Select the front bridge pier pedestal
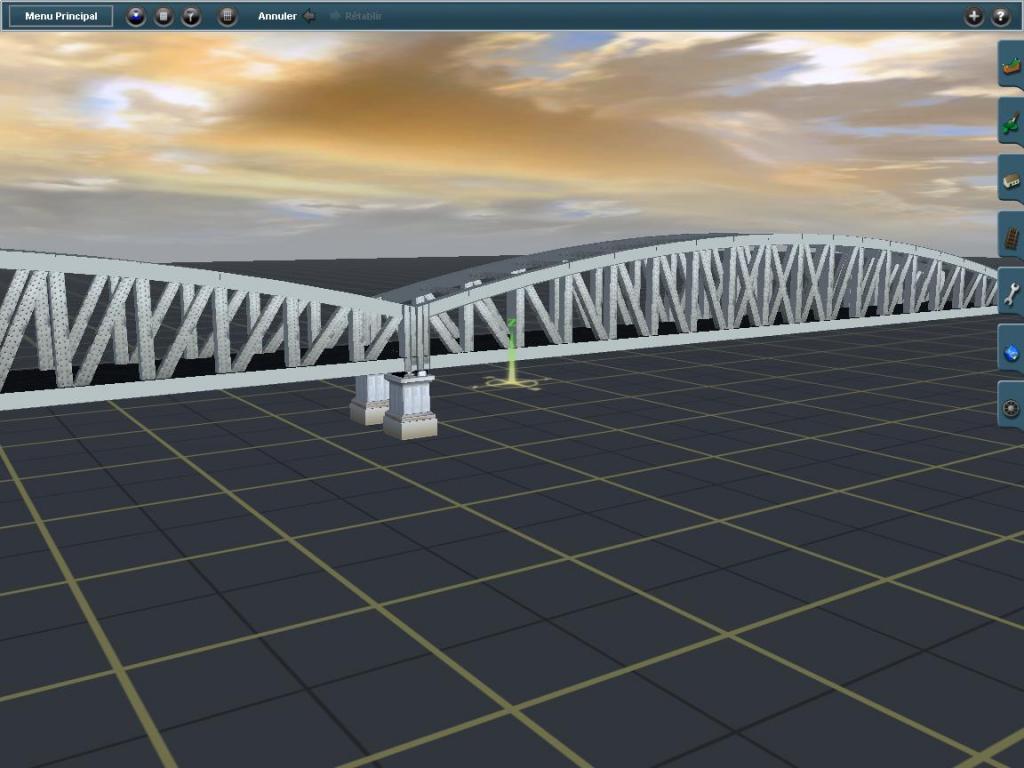 (x=410, y=405)
